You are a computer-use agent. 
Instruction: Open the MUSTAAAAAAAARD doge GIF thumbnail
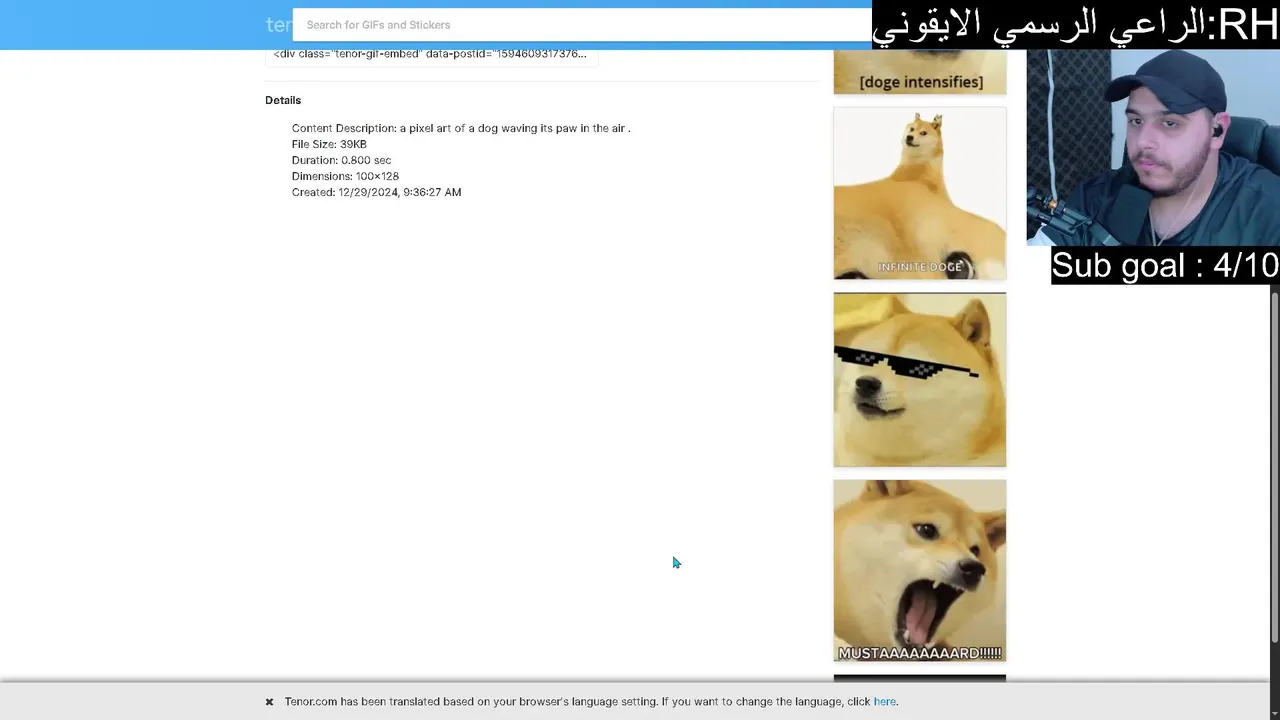click(920, 571)
